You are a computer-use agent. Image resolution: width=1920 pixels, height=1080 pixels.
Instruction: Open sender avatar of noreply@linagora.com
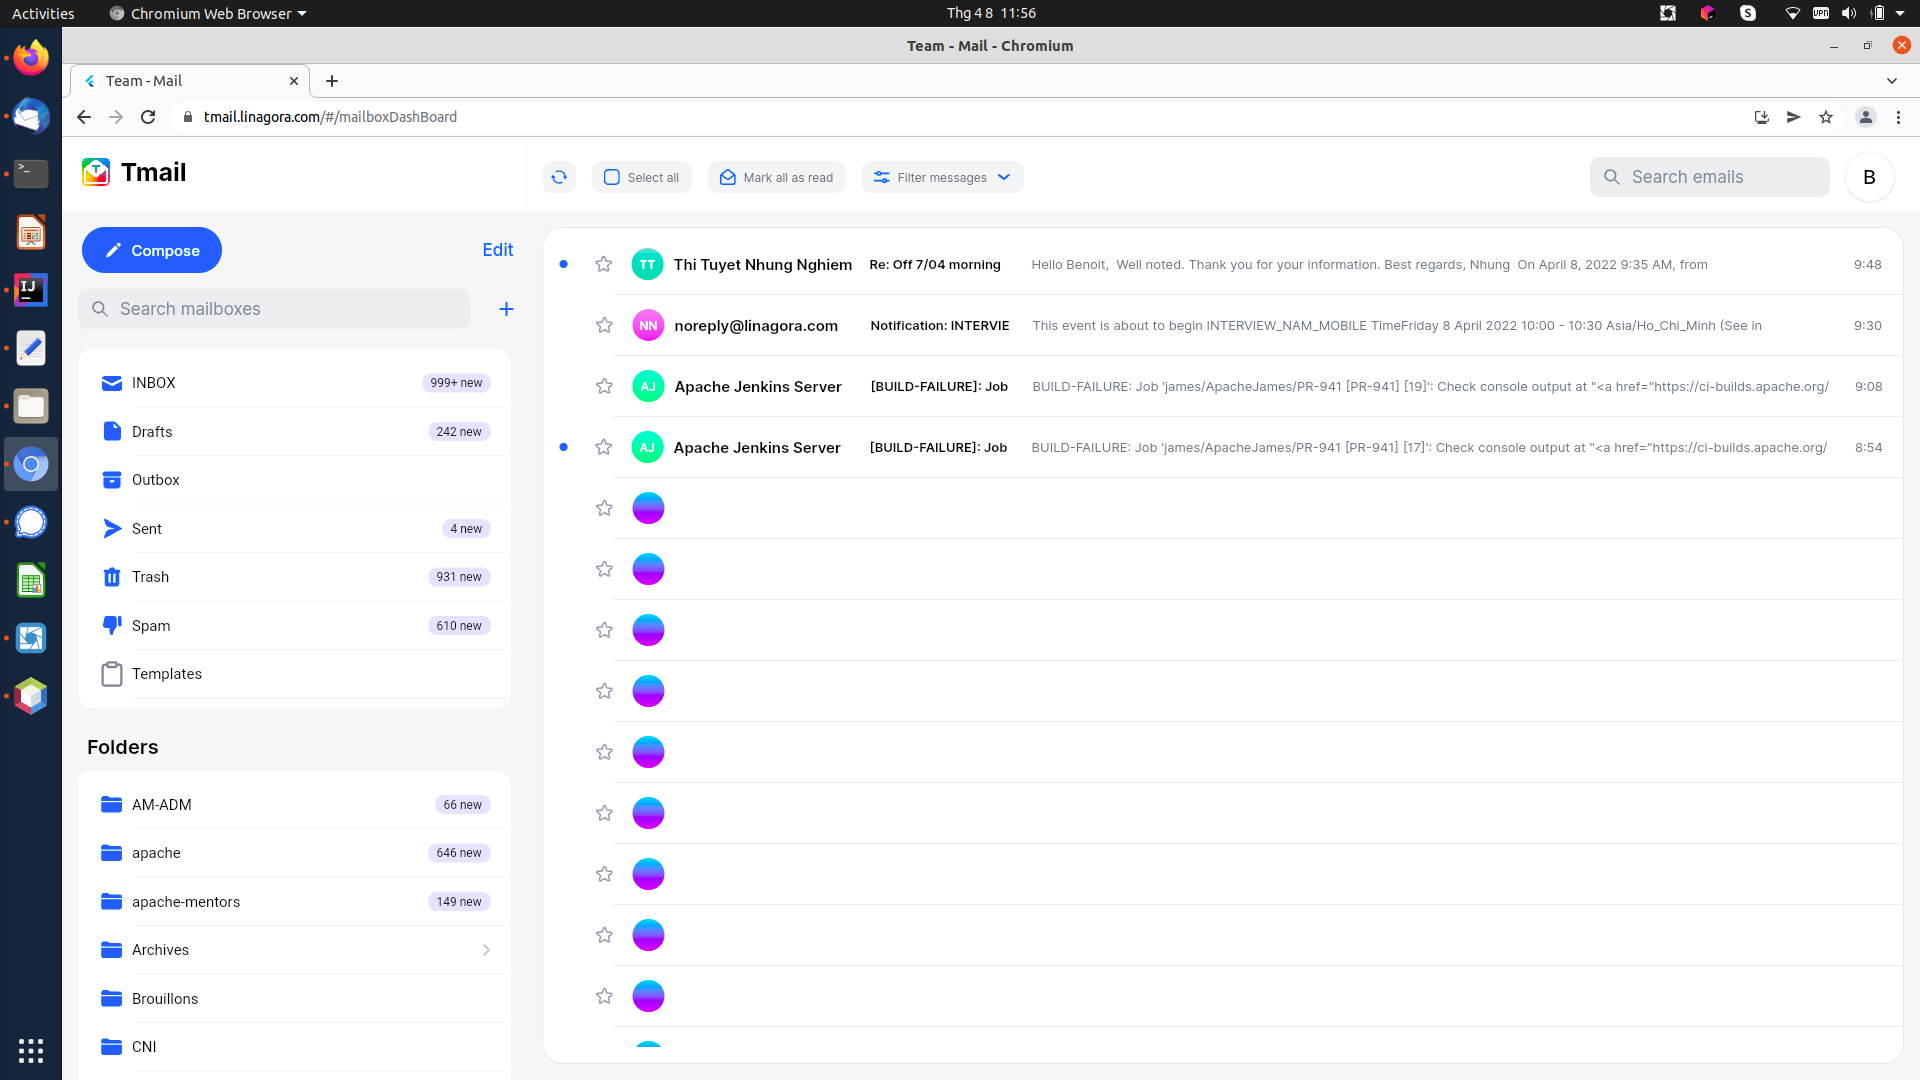click(649, 325)
